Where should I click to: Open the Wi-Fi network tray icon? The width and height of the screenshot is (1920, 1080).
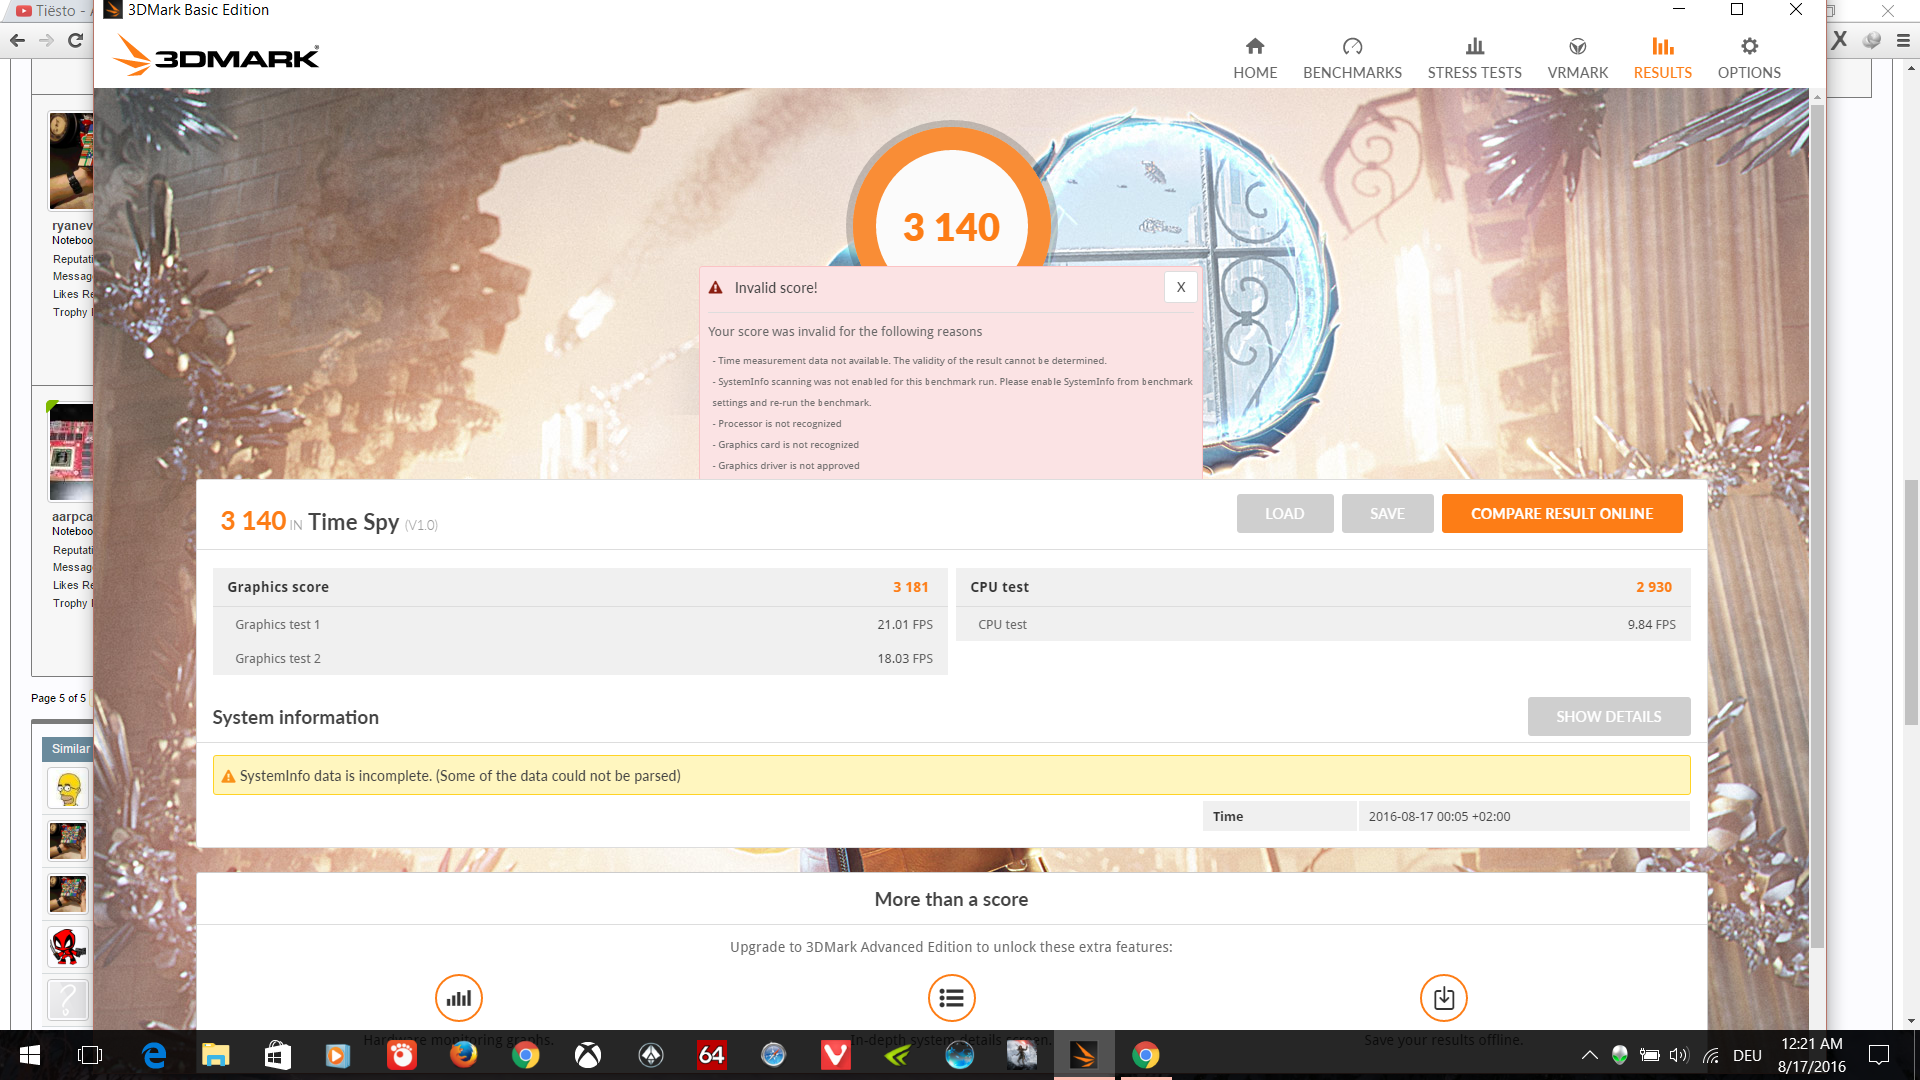point(1711,1055)
